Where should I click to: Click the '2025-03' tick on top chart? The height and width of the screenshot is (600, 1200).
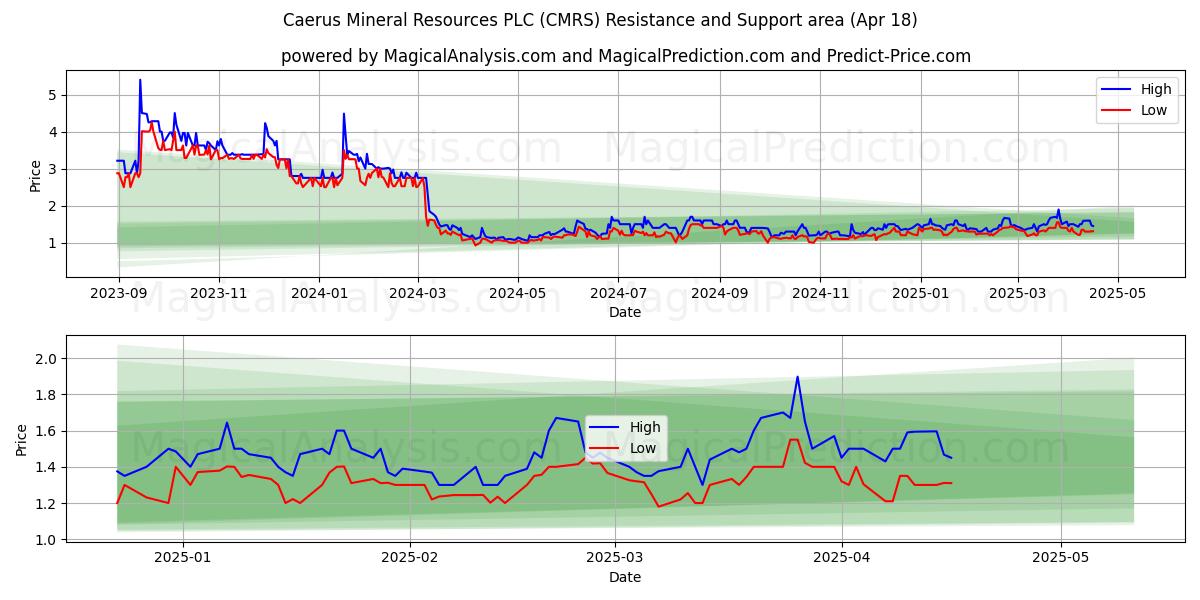tap(1017, 294)
